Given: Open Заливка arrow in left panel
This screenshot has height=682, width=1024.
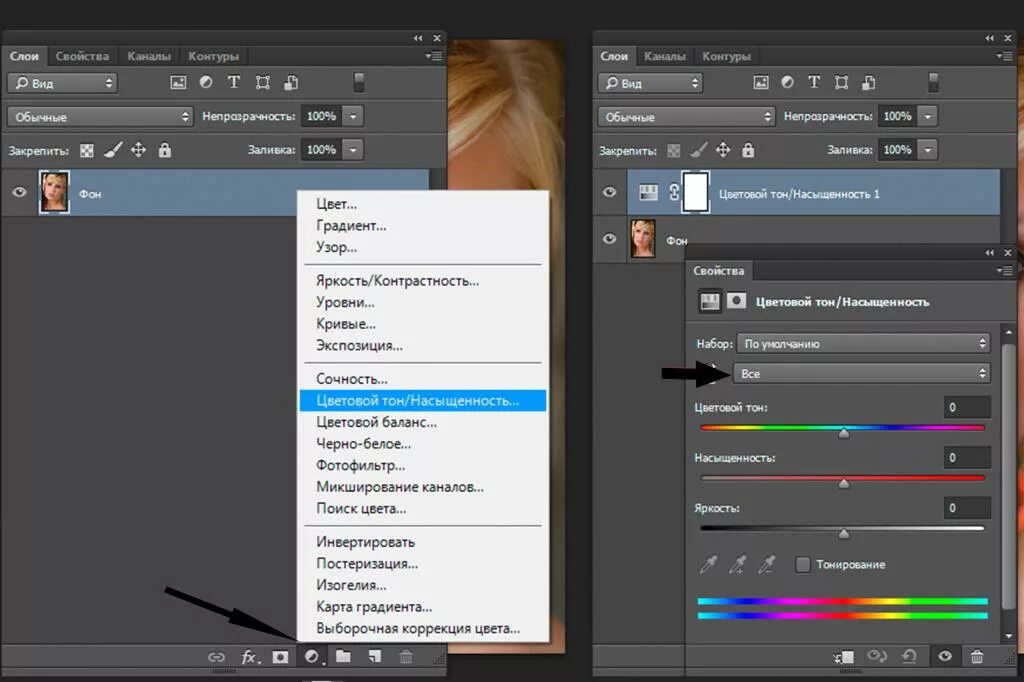Looking at the screenshot, I should [353, 150].
